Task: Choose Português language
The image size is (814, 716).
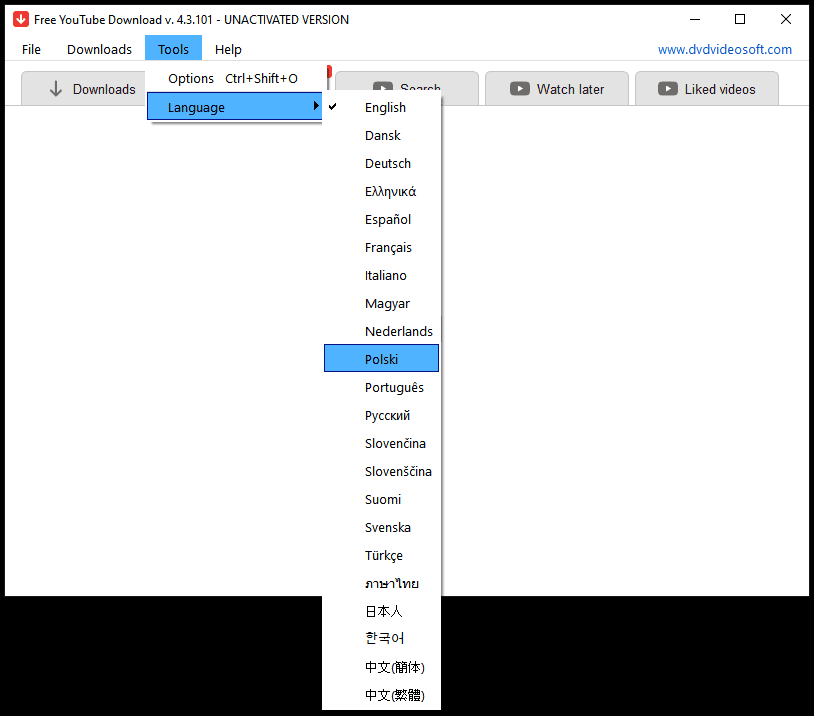Action: 382,387
